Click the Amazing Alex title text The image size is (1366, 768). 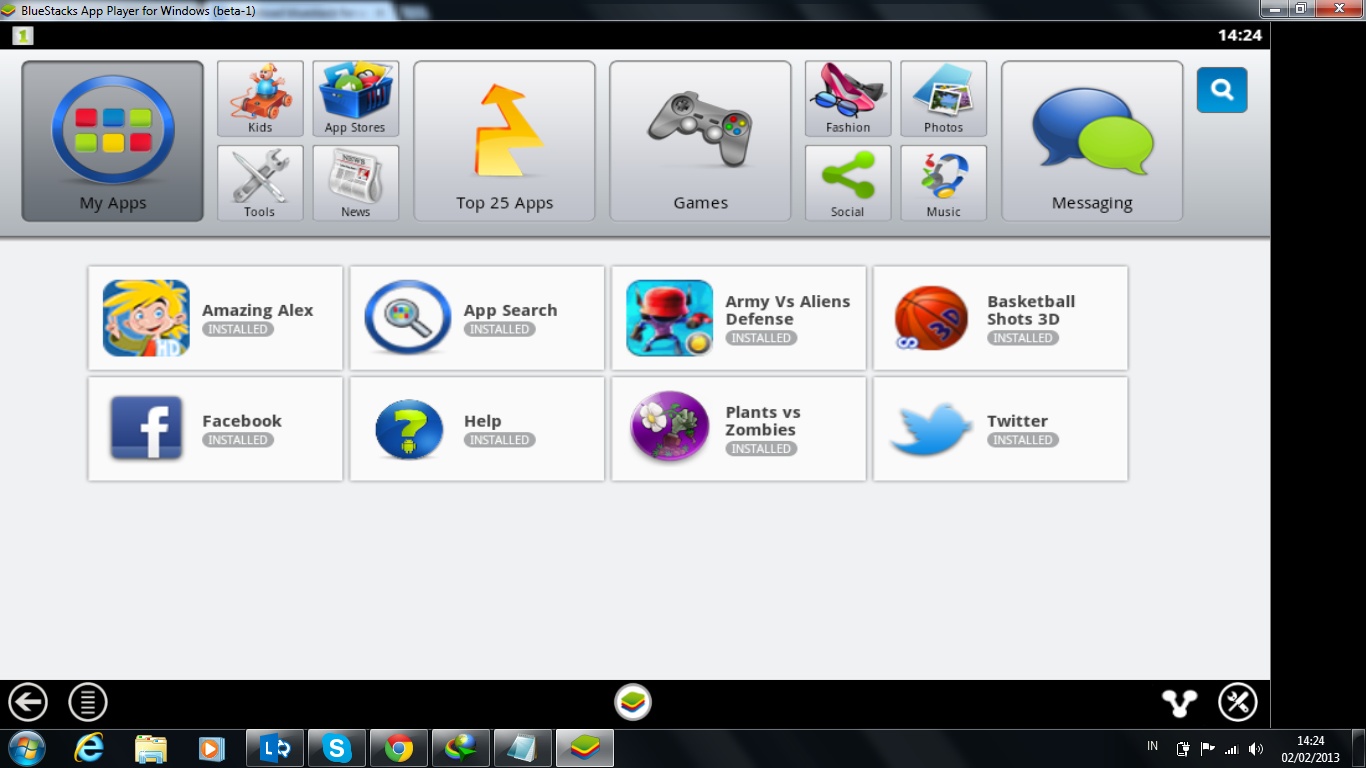click(258, 310)
